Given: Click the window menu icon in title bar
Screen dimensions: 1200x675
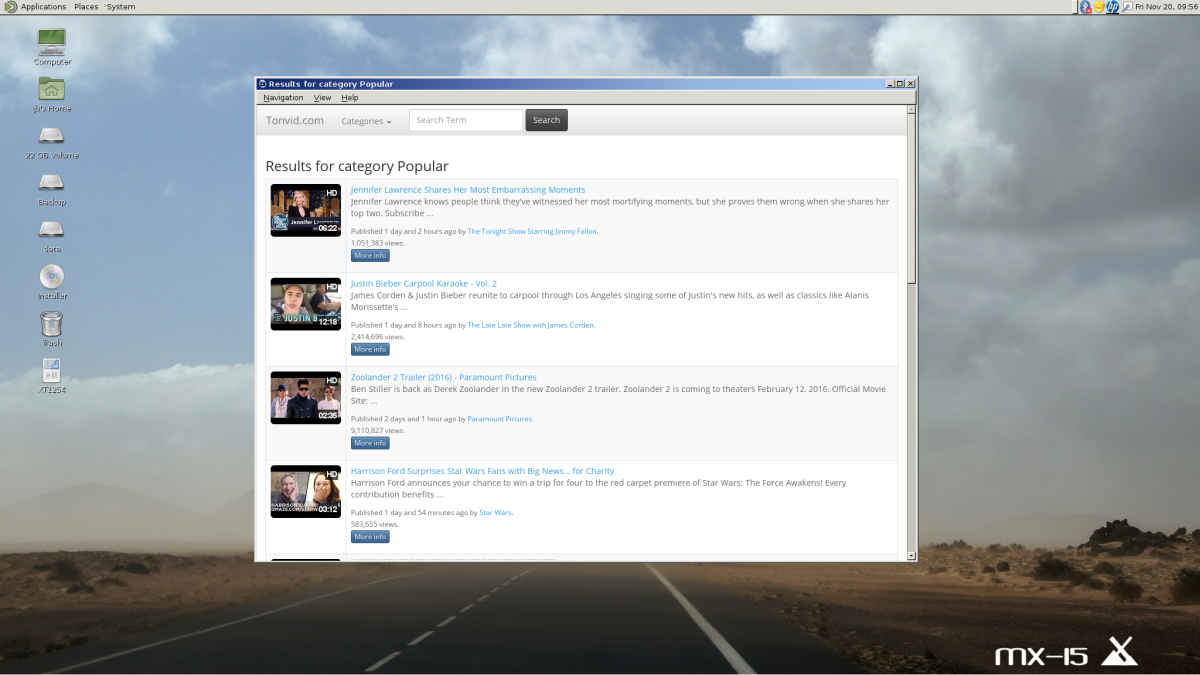Looking at the screenshot, I should coord(262,84).
